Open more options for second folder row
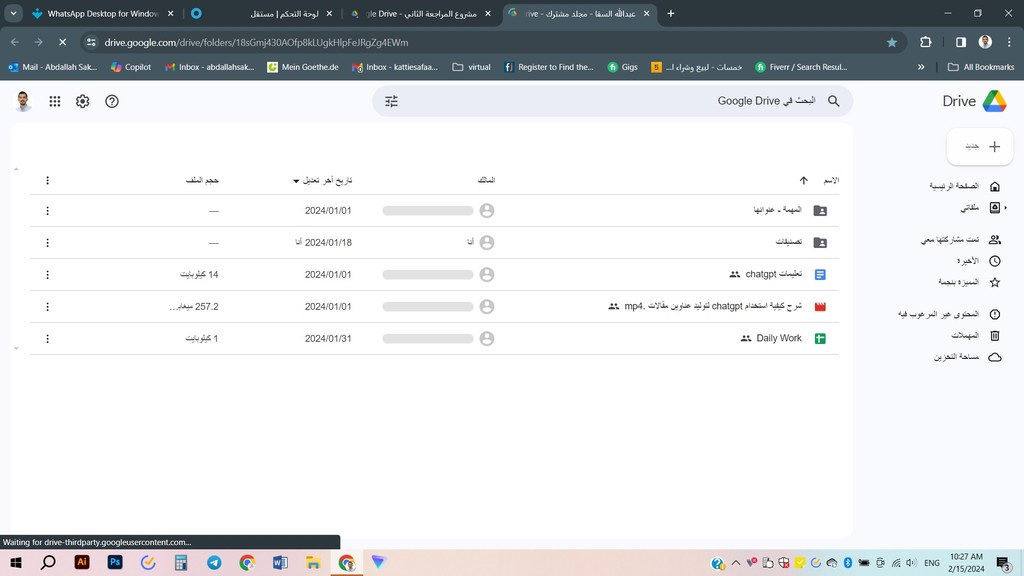The height and width of the screenshot is (576, 1024). click(x=47, y=243)
